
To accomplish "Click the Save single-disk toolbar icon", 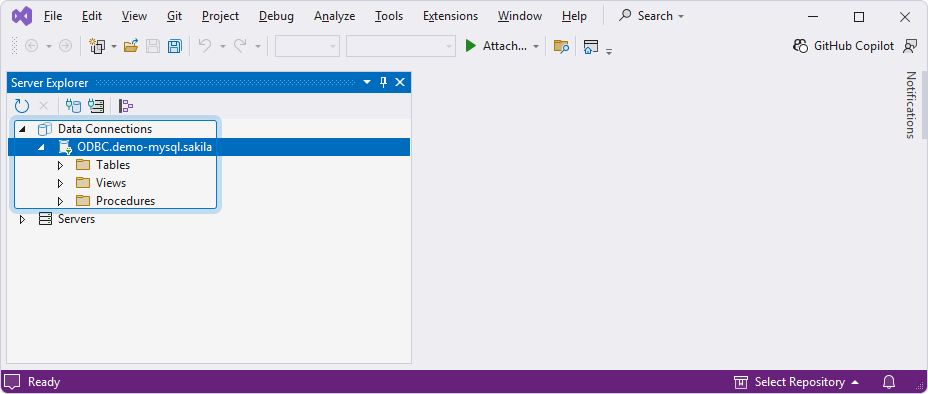I will click(153, 46).
